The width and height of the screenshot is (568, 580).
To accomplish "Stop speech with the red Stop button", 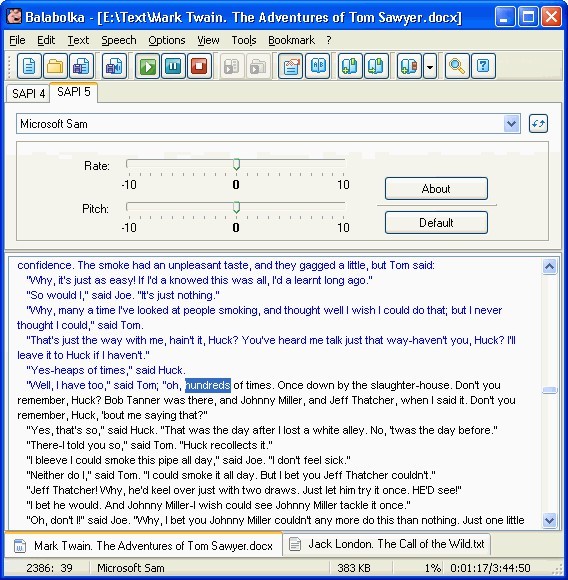I will 199,67.
